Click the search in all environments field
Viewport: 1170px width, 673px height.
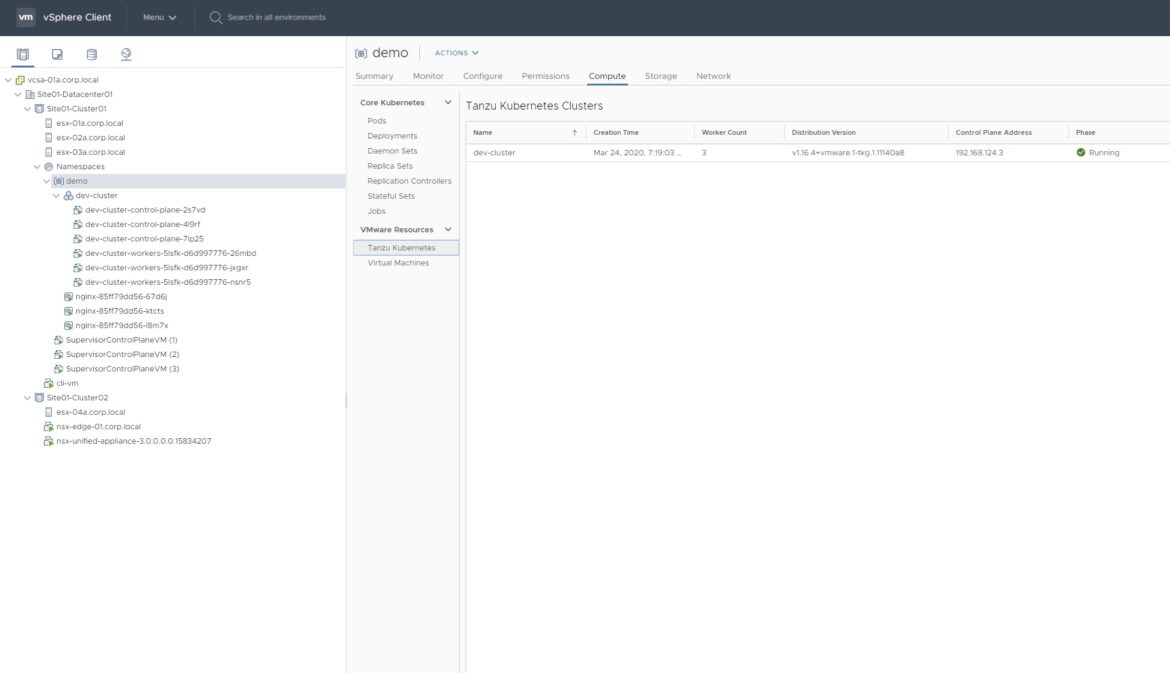(x=277, y=17)
